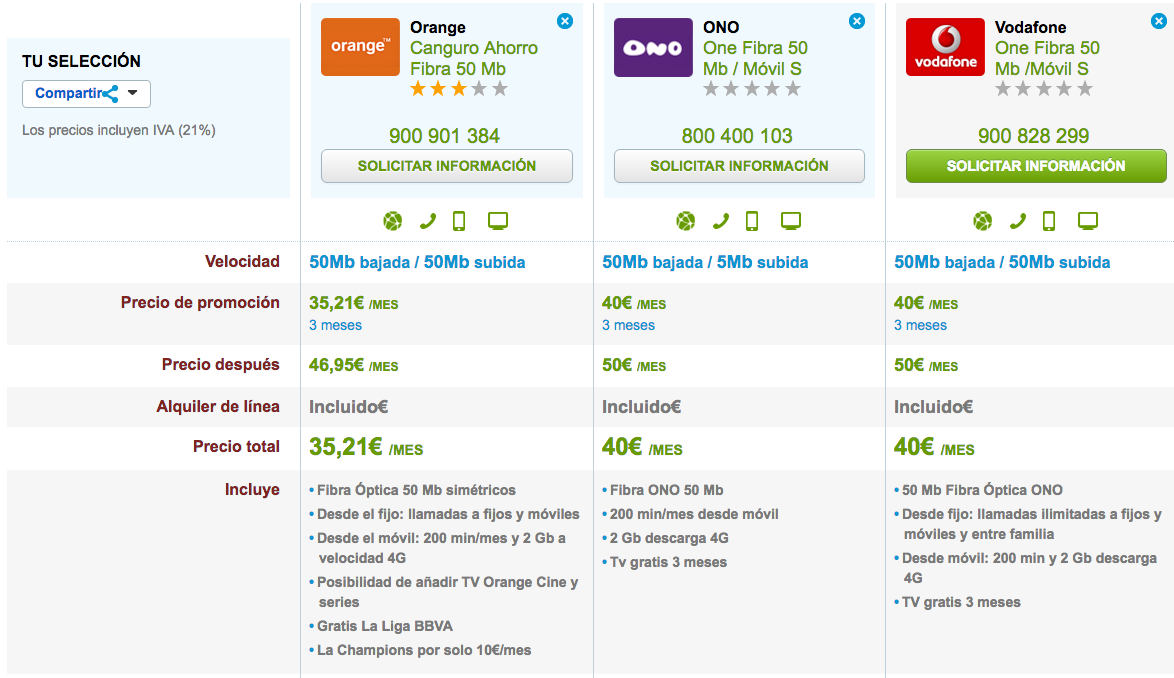Click '50 Mb Fibra Óptica ONO' item
The image size is (1174, 678).
982,489
